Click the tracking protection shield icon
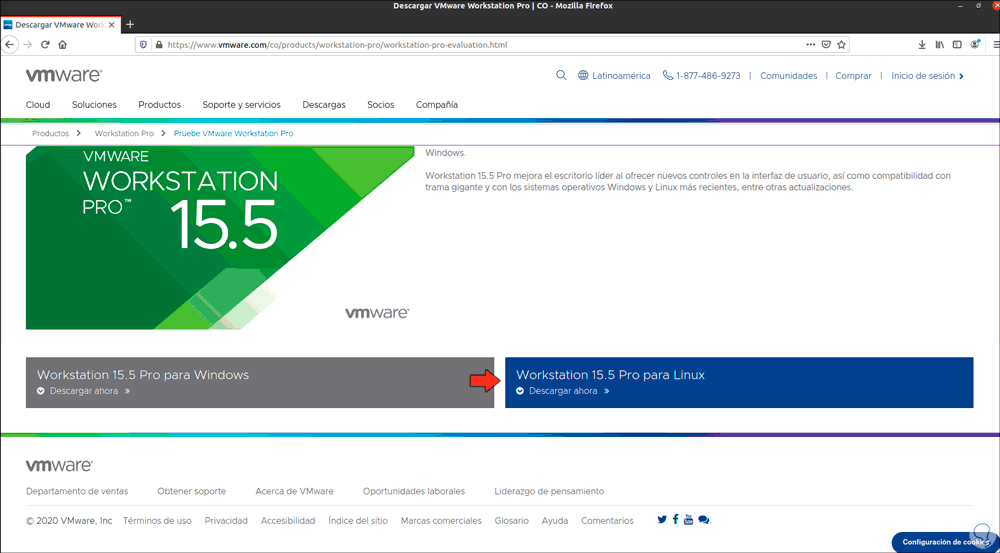 point(143,45)
